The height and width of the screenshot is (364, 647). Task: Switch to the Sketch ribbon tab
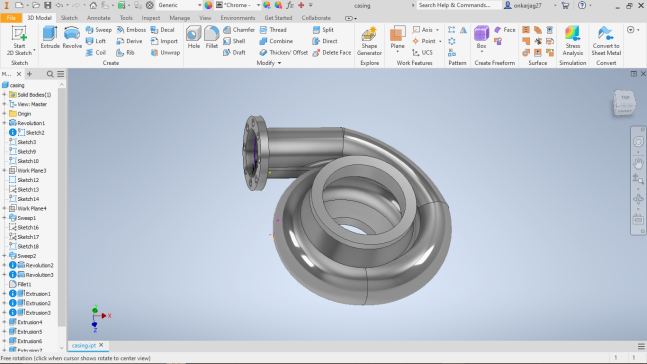point(69,18)
